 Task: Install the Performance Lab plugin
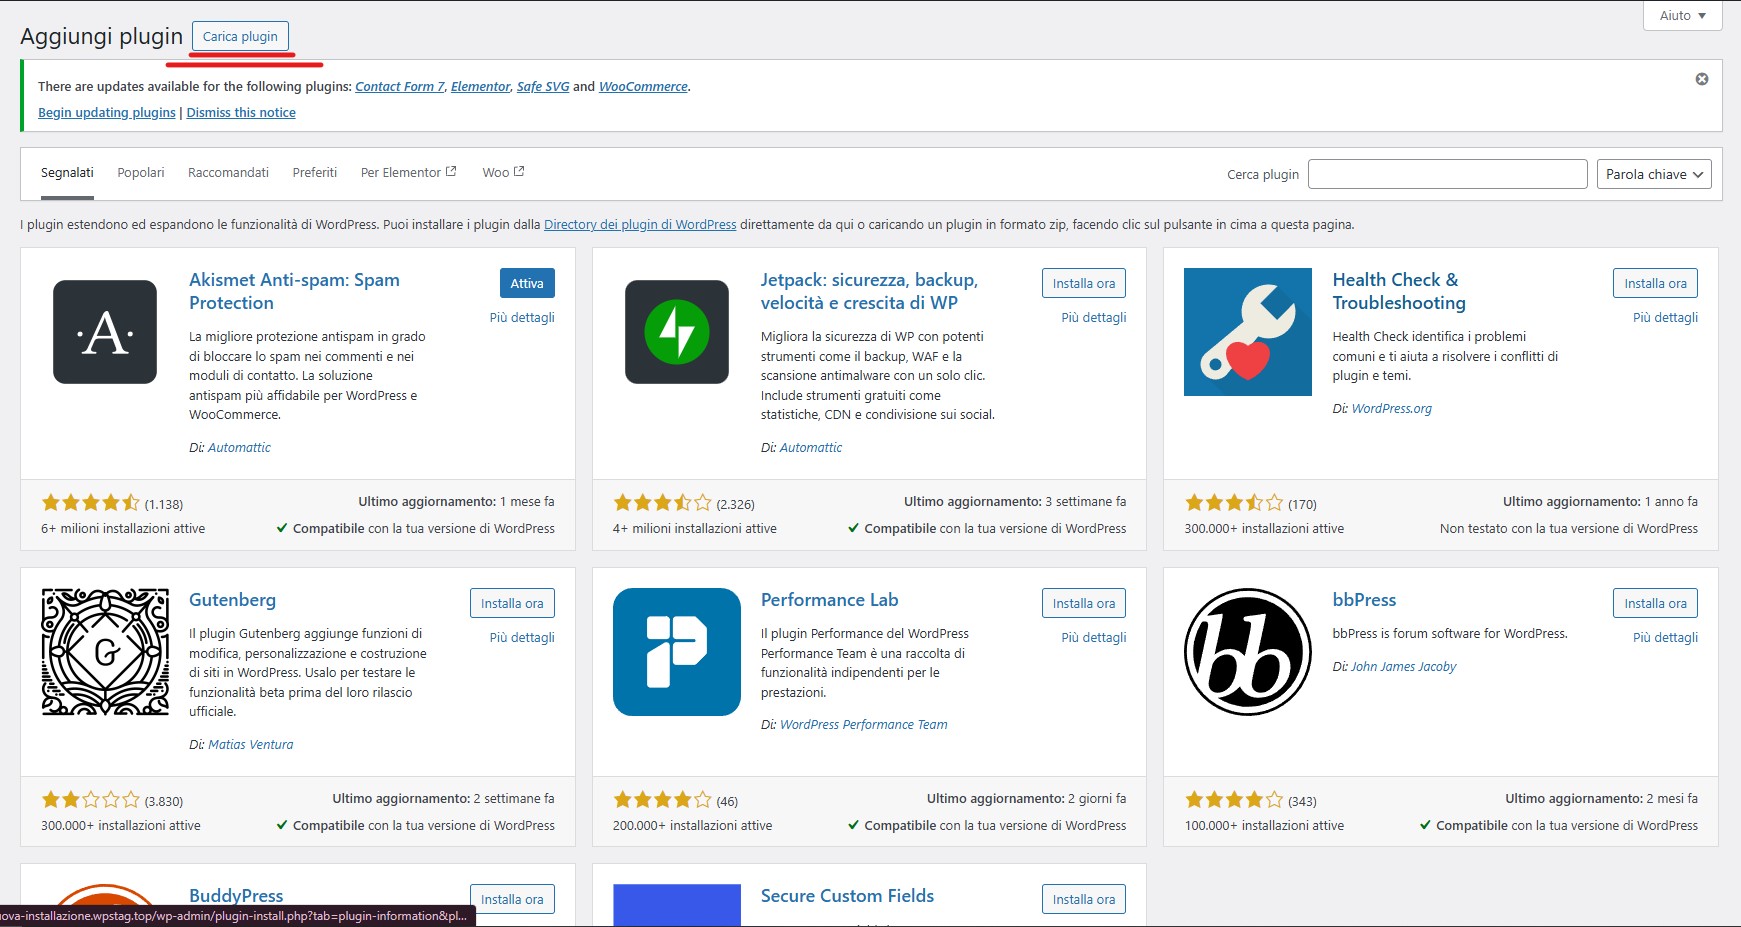[x=1084, y=603]
